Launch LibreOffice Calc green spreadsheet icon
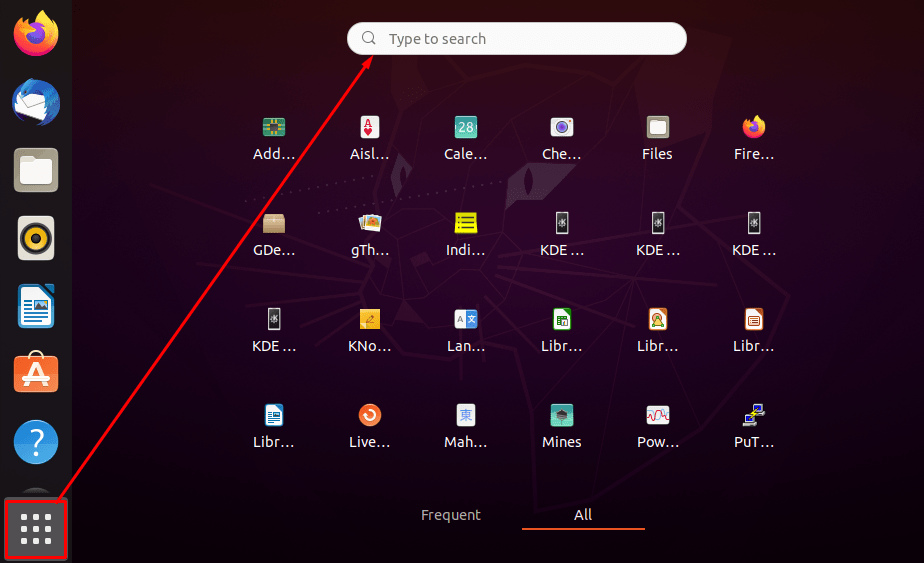The image size is (924, 563). 562,331
